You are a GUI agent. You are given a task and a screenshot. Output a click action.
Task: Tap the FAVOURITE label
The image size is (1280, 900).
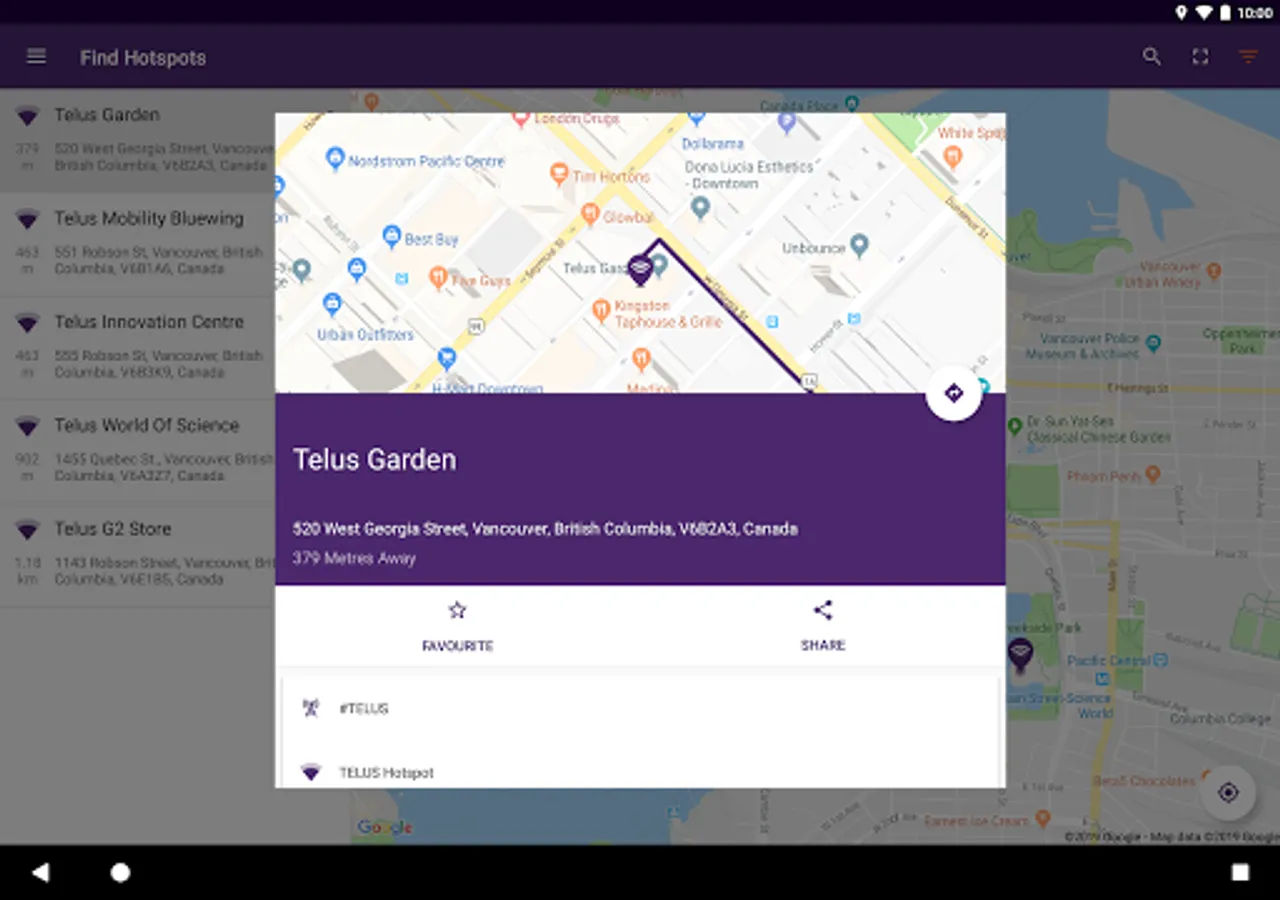tap(457, 646)
